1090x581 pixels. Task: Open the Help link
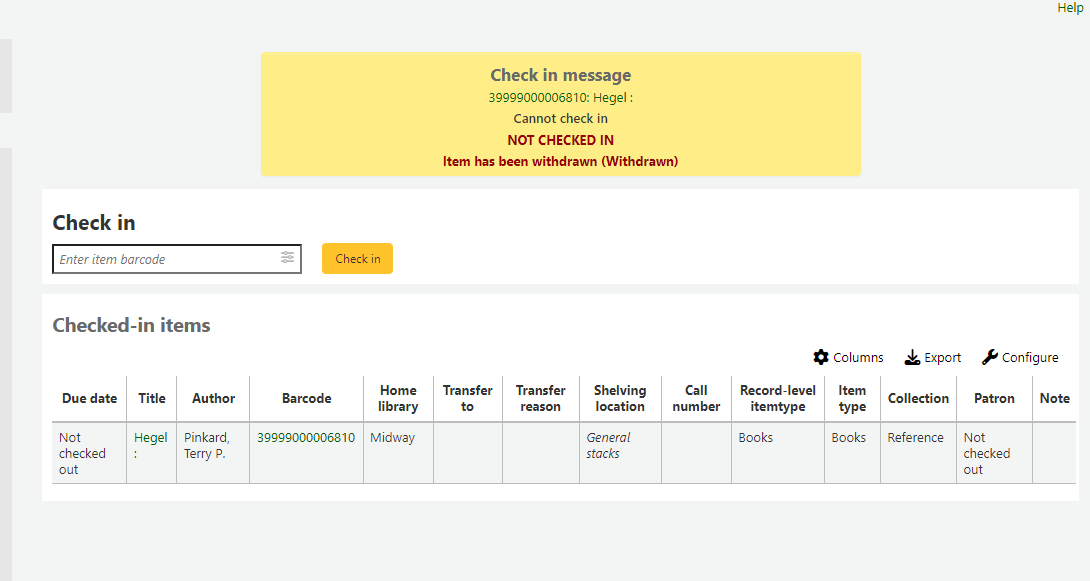point(1070,8)
